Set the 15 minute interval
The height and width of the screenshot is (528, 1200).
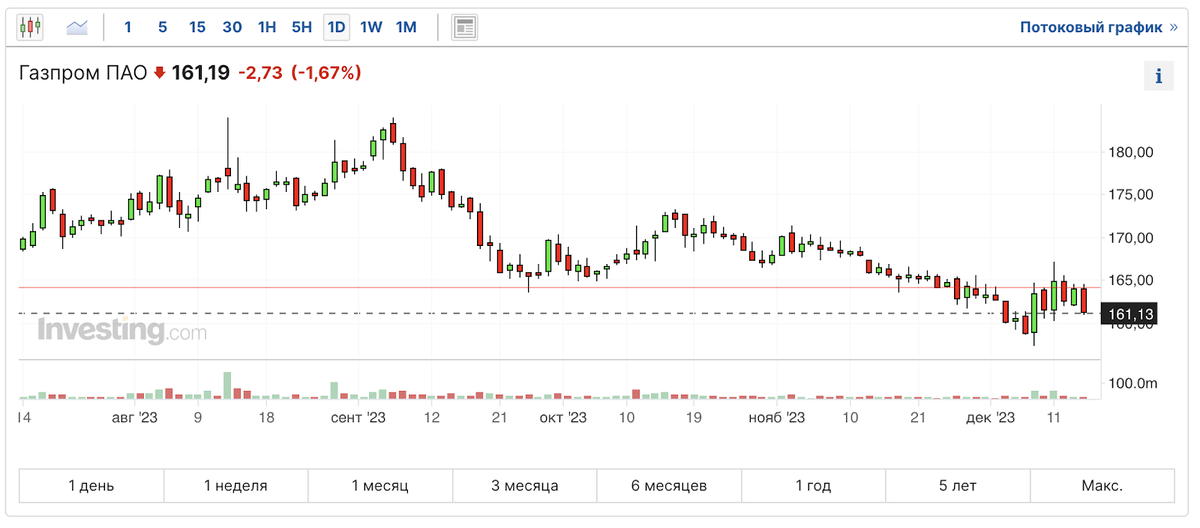197,27
